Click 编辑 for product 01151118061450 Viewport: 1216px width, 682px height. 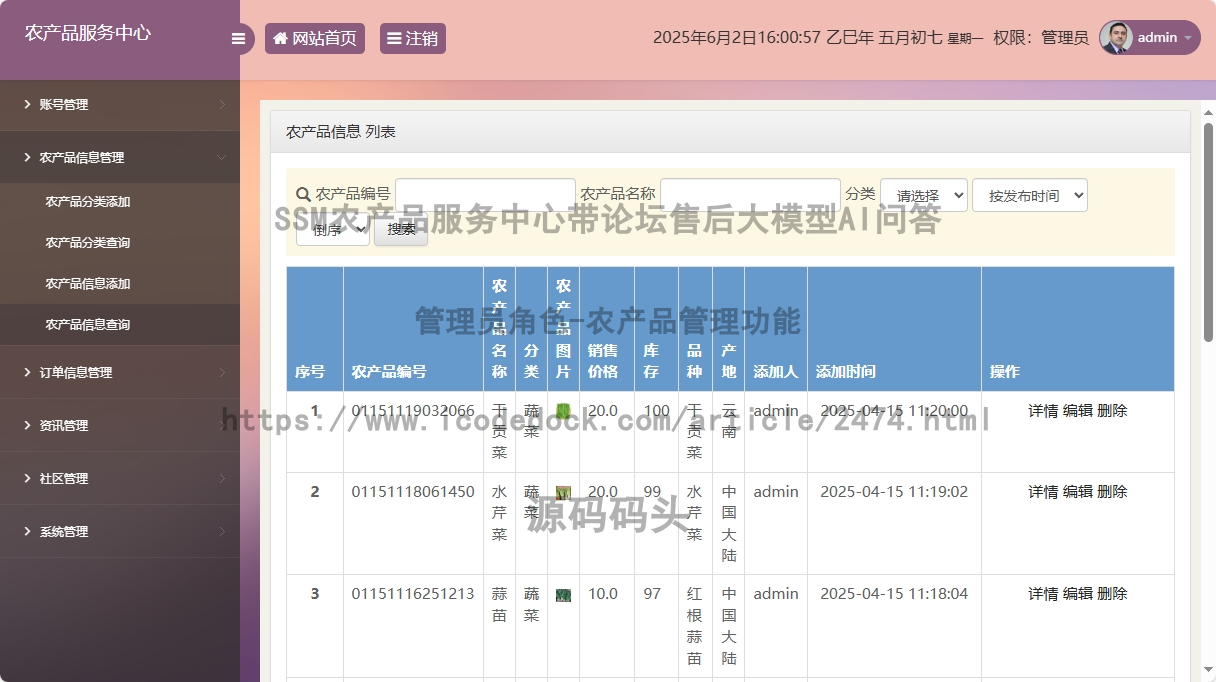(1077, 491)
